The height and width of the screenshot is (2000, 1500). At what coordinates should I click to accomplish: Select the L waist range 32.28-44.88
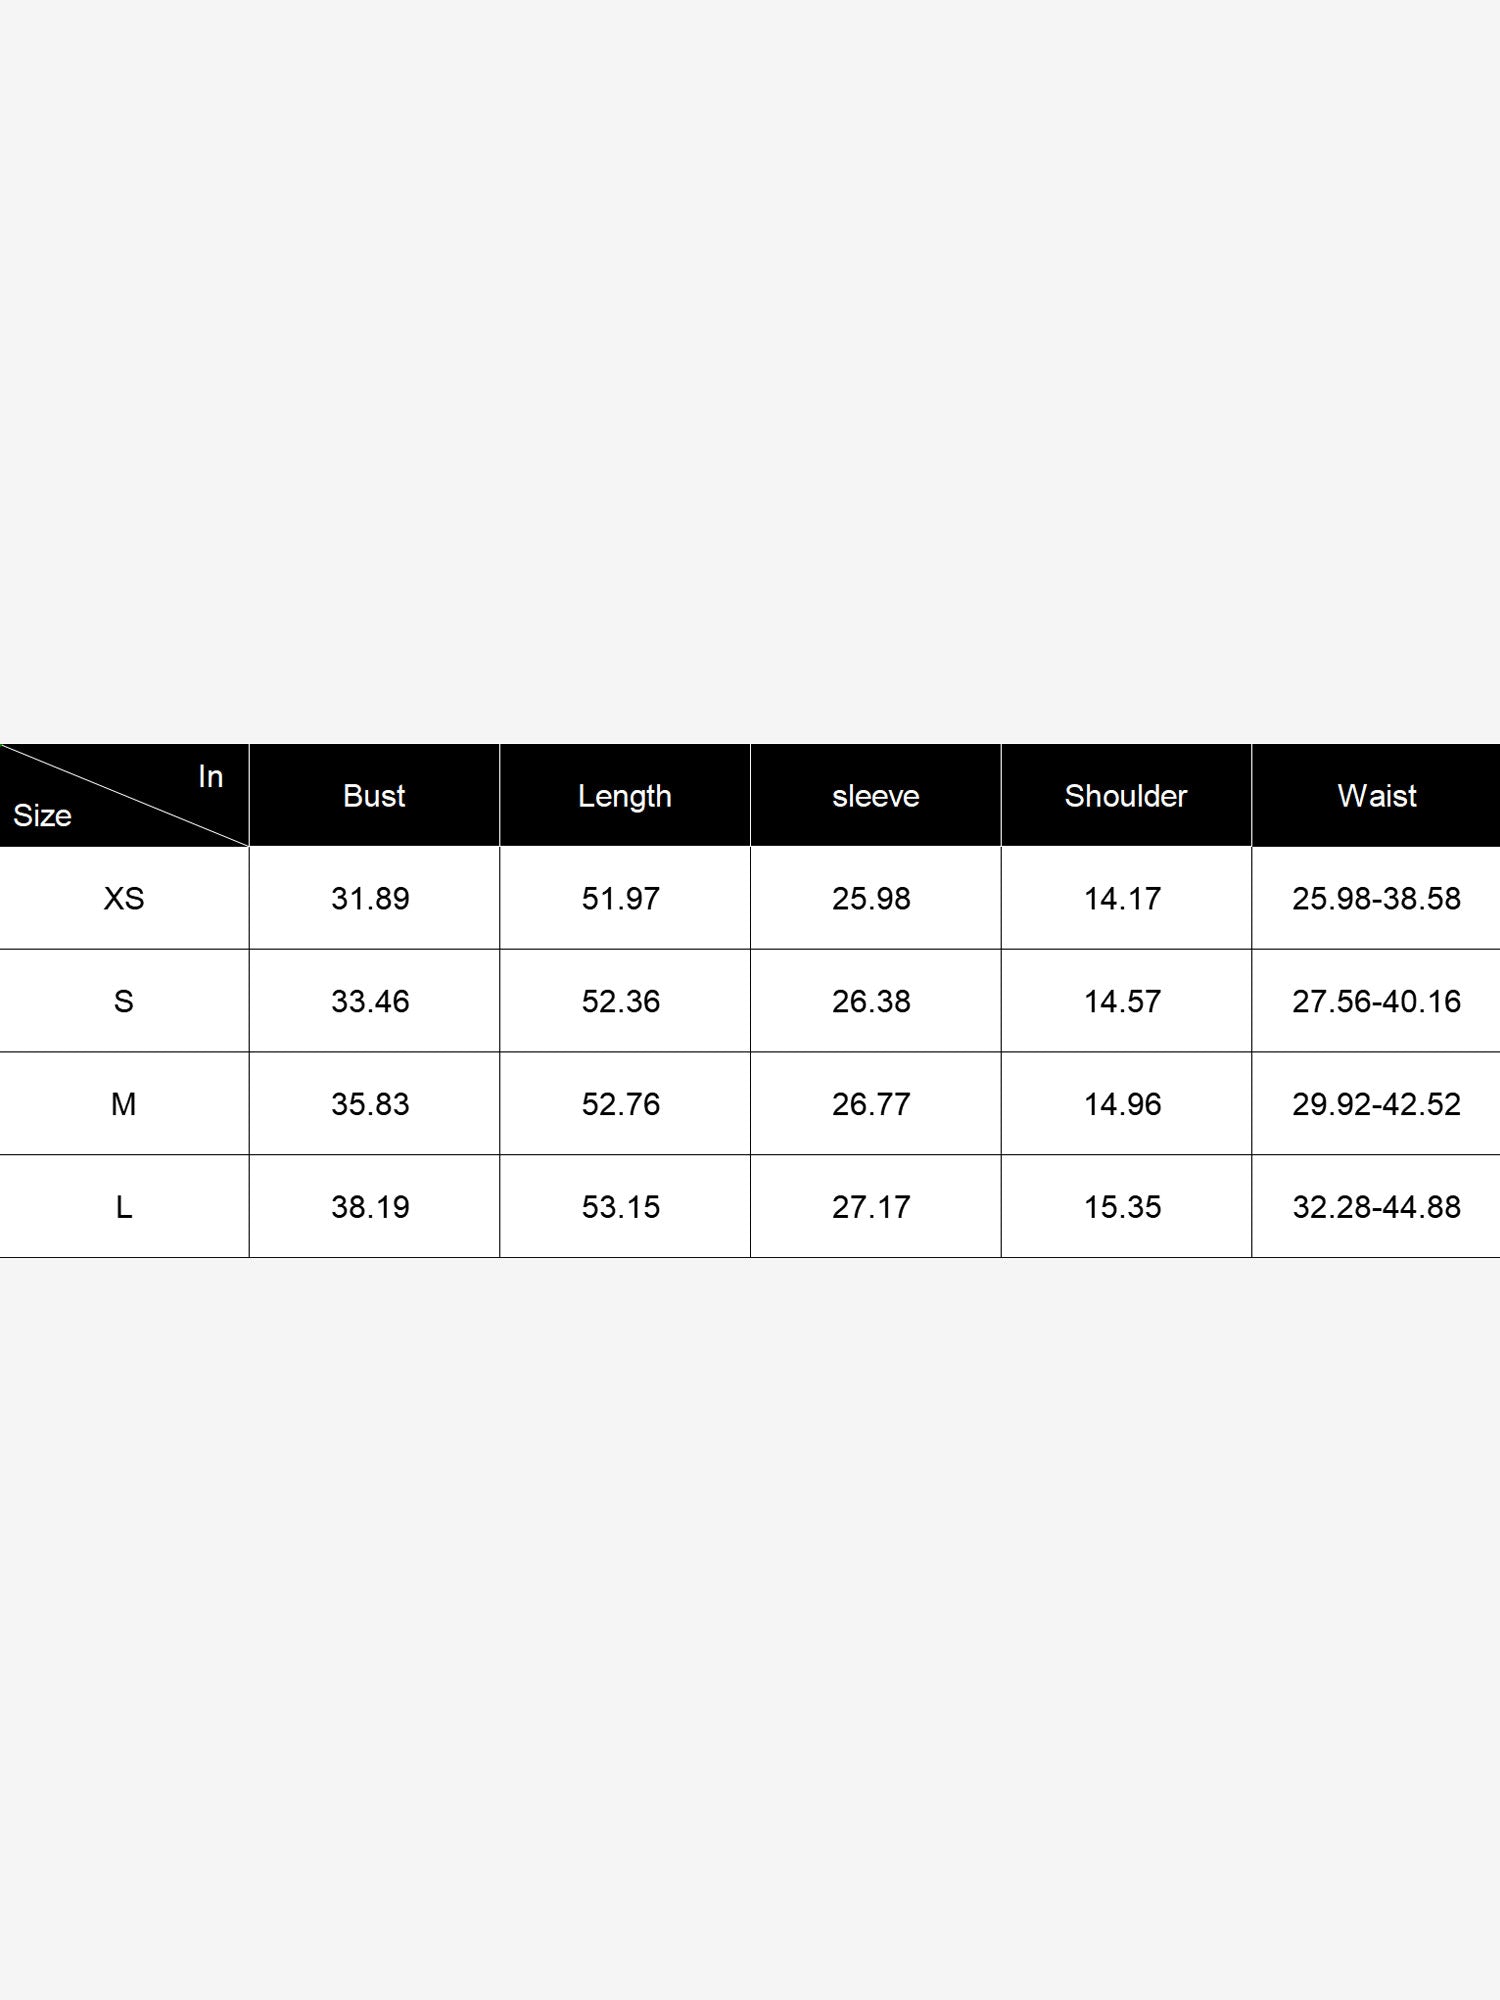coord(1377,1208)
